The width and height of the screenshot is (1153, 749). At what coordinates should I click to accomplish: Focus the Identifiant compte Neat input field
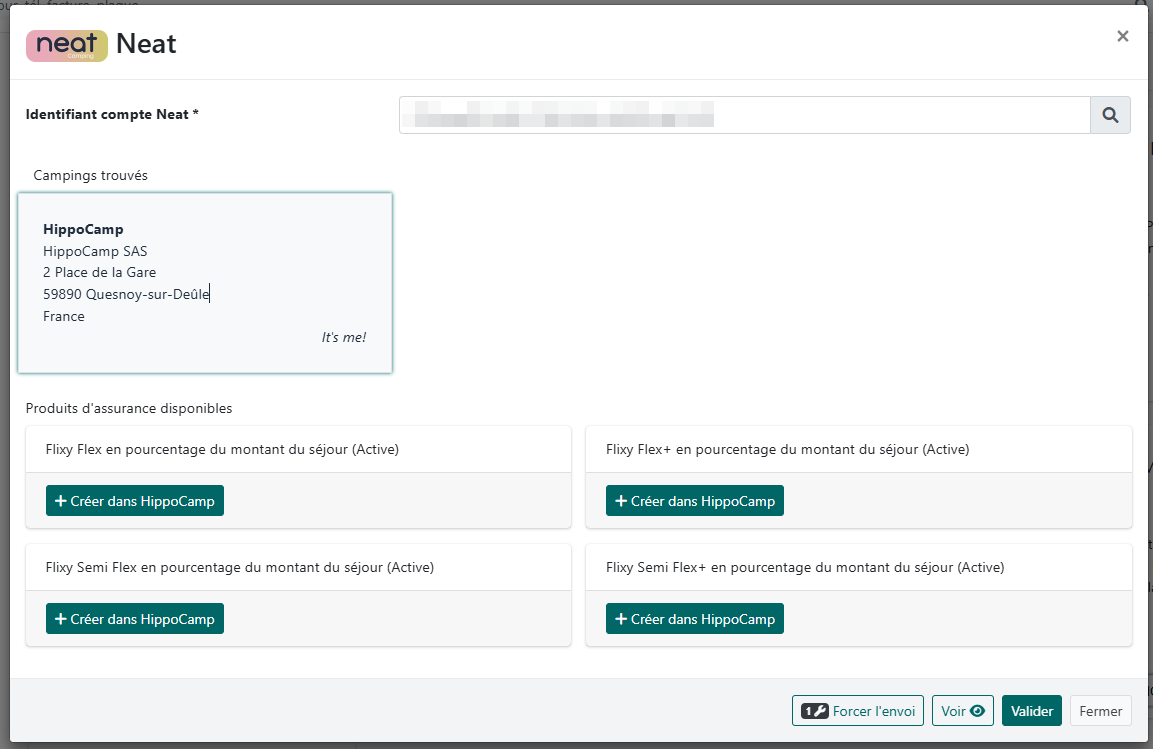743,115
